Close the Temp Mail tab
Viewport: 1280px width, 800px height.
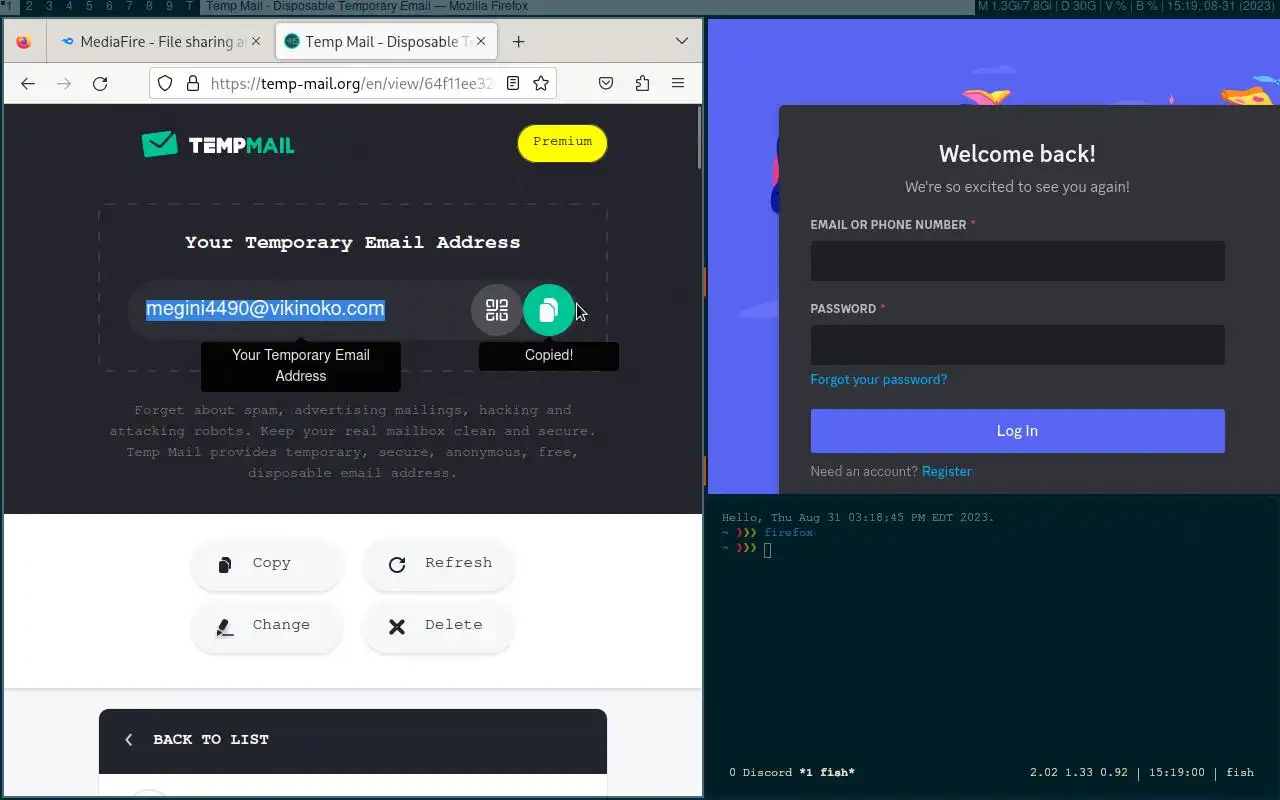point(481,42)
